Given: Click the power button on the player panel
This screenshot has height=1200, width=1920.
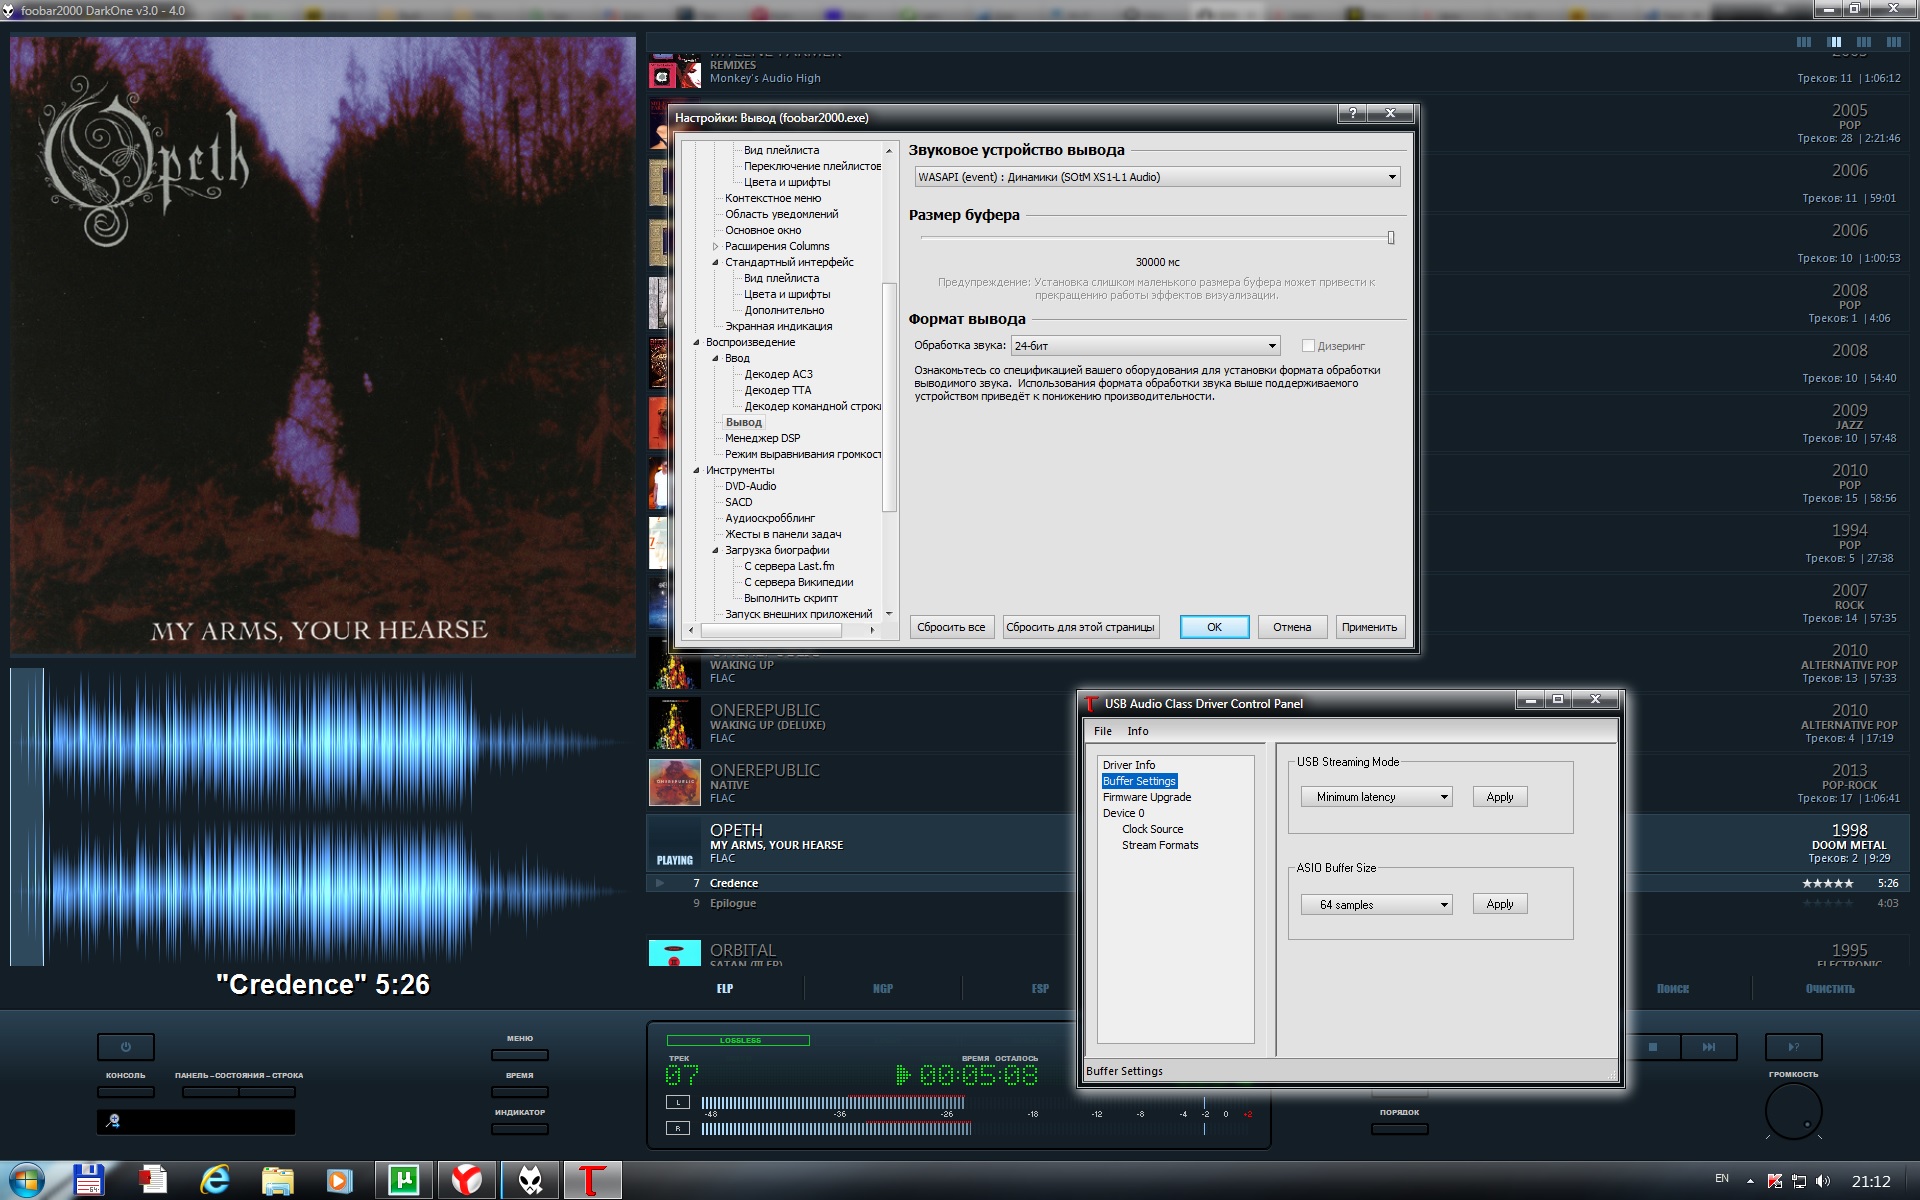Looking at the screenshot, I should point(126,1047).
